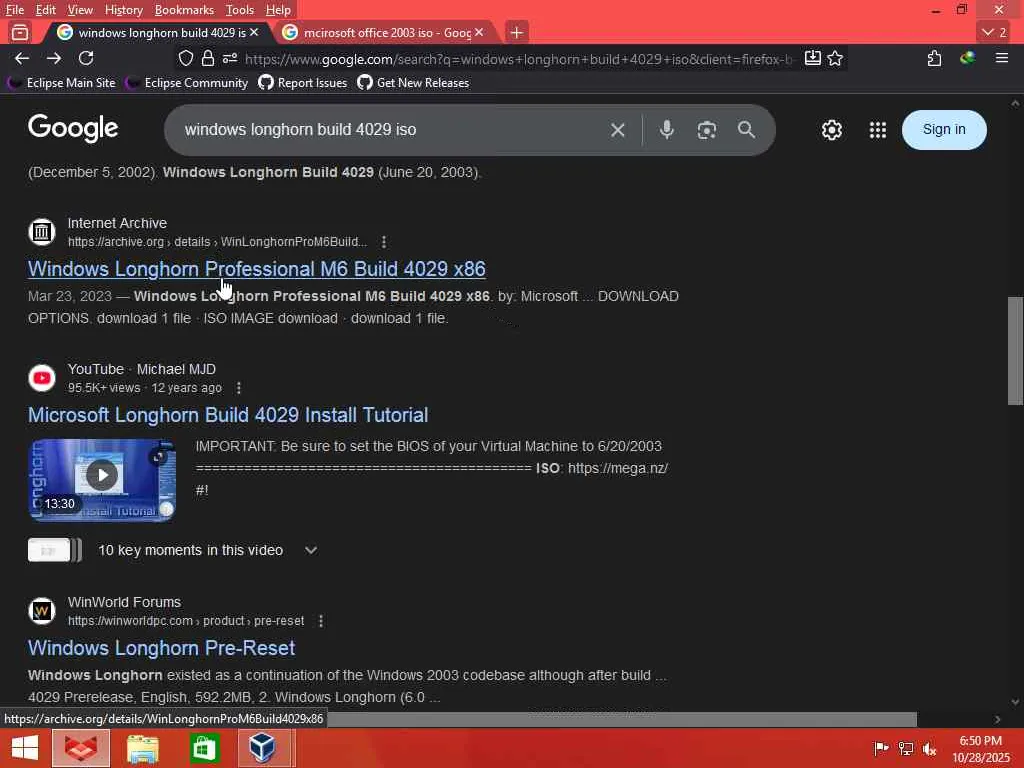
Task: Open the Get New Releases bookmark
Action: pyautogui.click(x=413, y=83)
